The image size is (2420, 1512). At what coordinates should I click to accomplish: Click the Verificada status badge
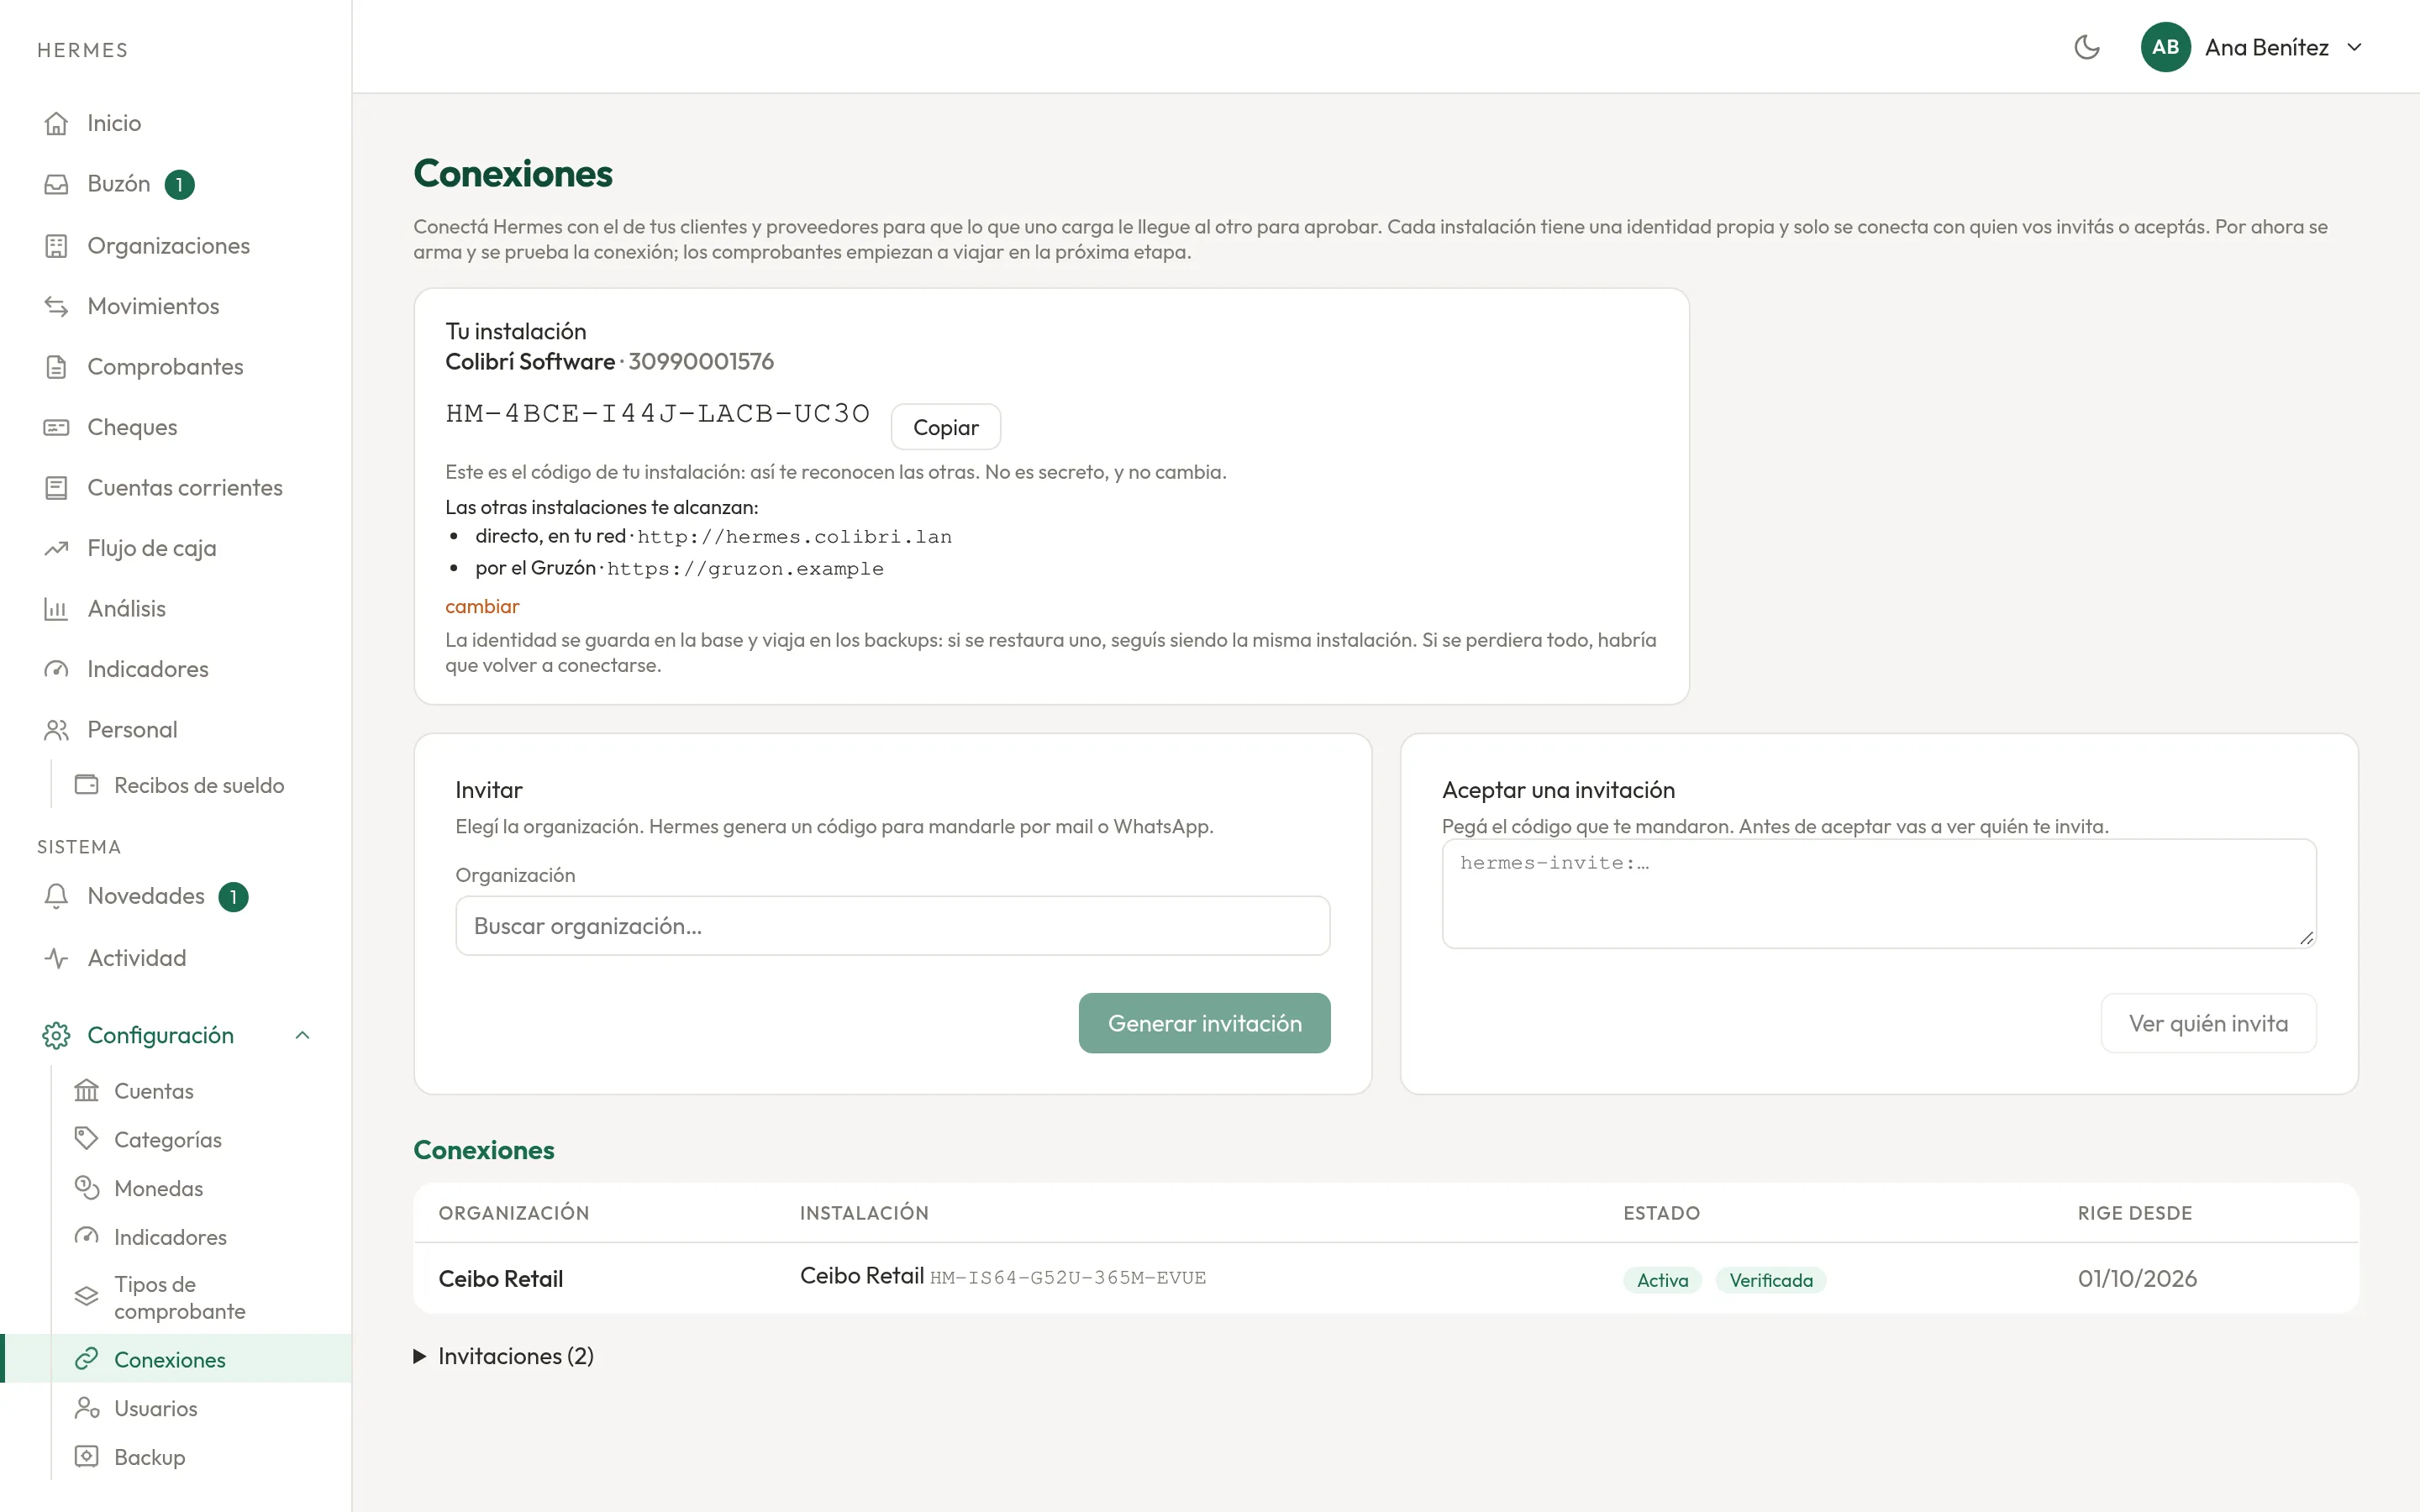click(x=1771, y=1280)
